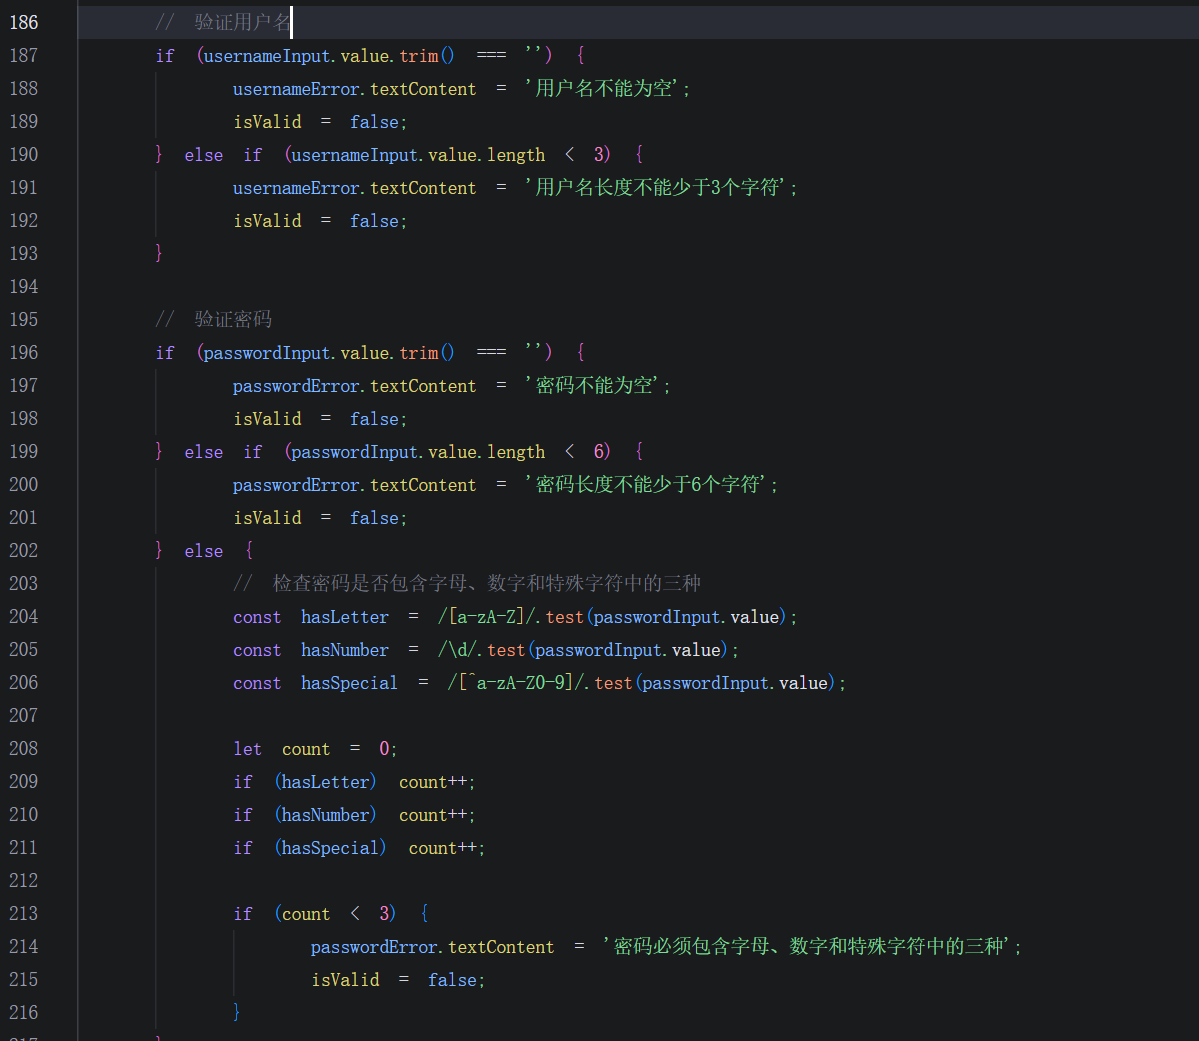Click 'passwordInput' in the line 196 condition
Screen dimensions: 1199x1041
tap(267, 353)
